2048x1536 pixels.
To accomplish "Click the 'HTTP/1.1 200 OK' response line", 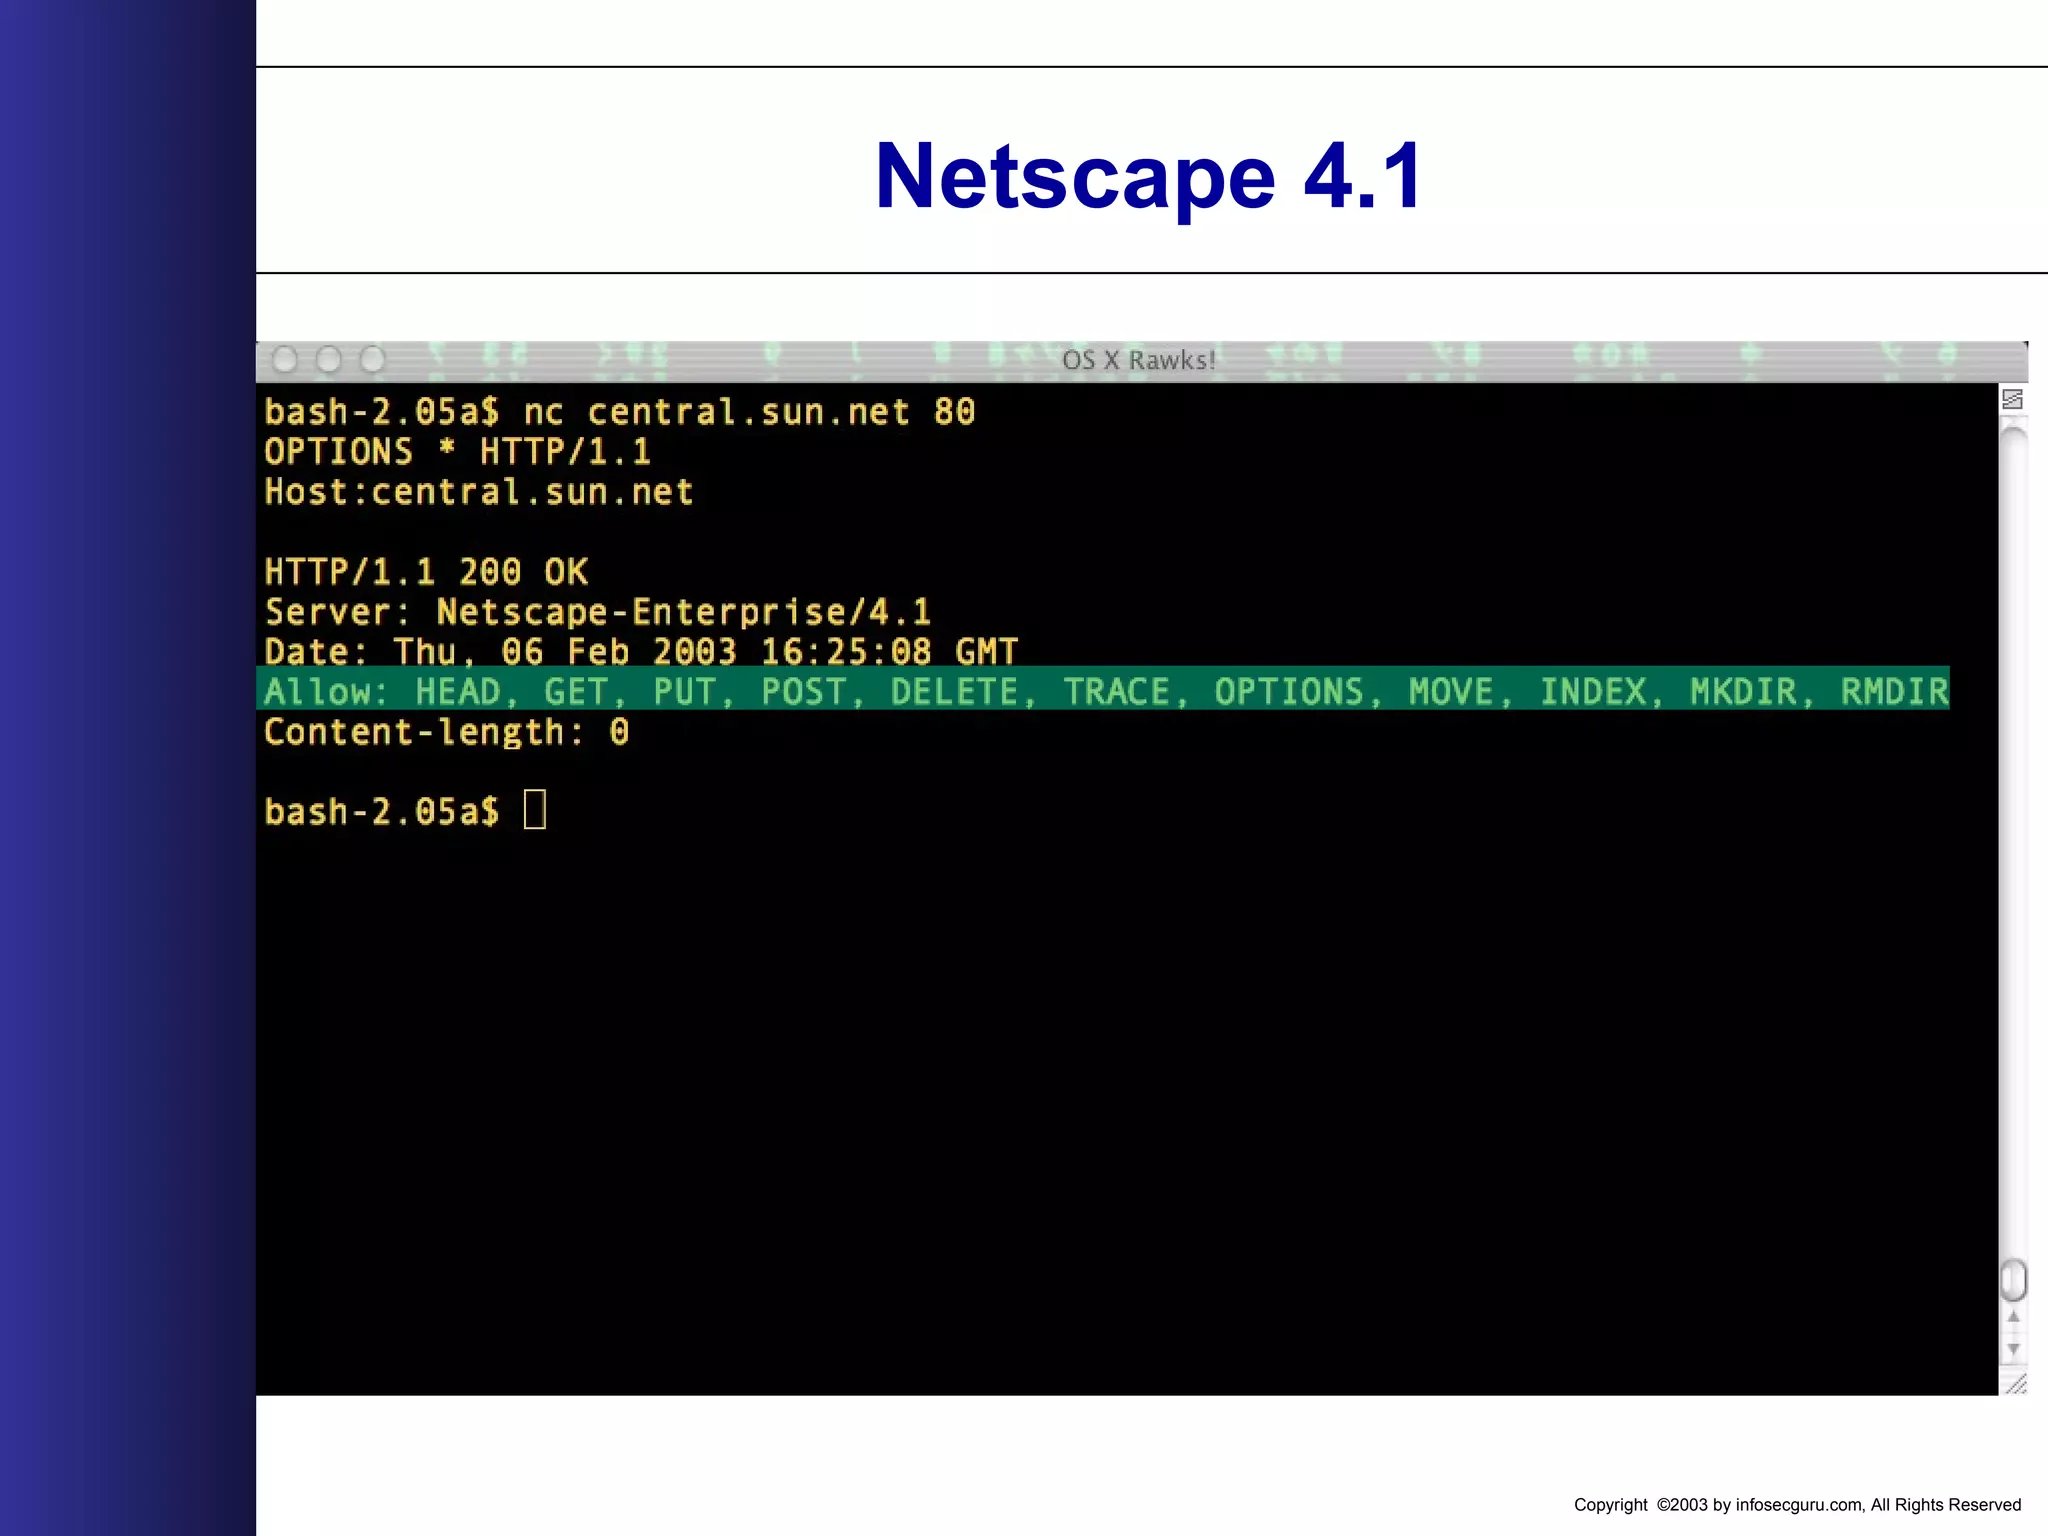I will coord(426,572).
